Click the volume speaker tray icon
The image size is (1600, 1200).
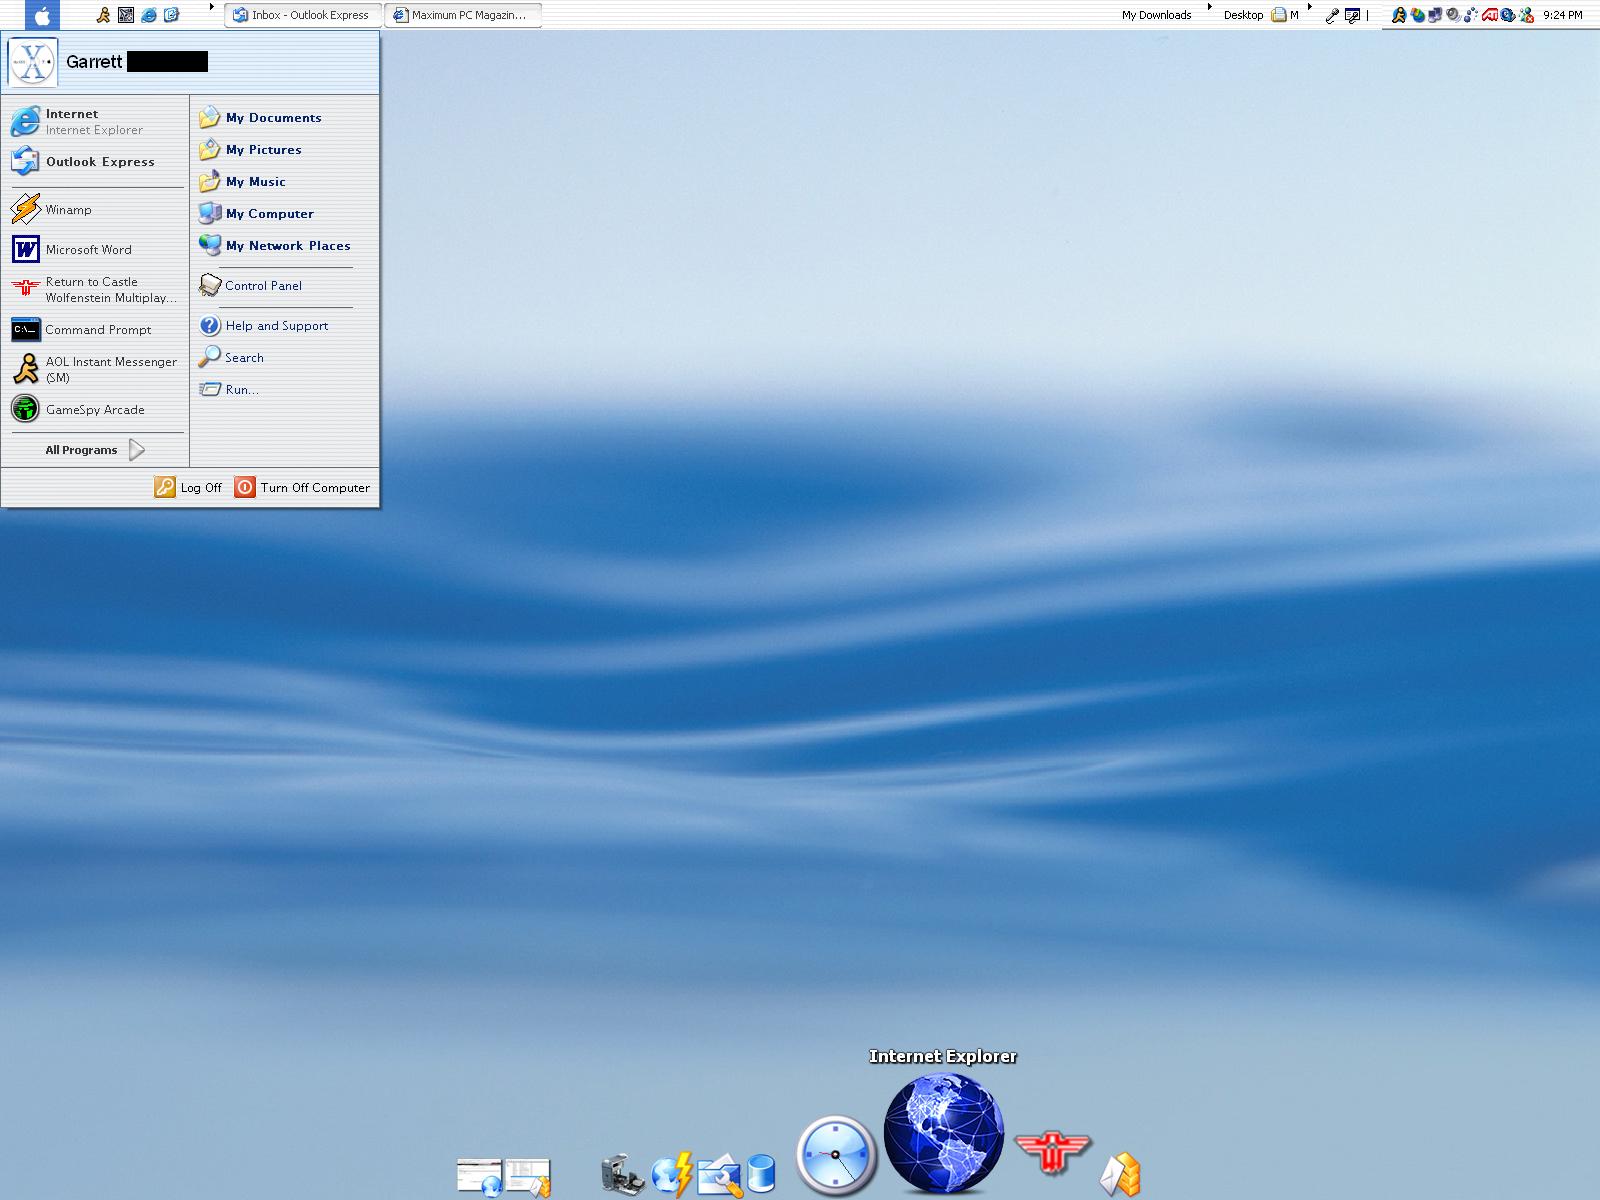[1453, 15]
